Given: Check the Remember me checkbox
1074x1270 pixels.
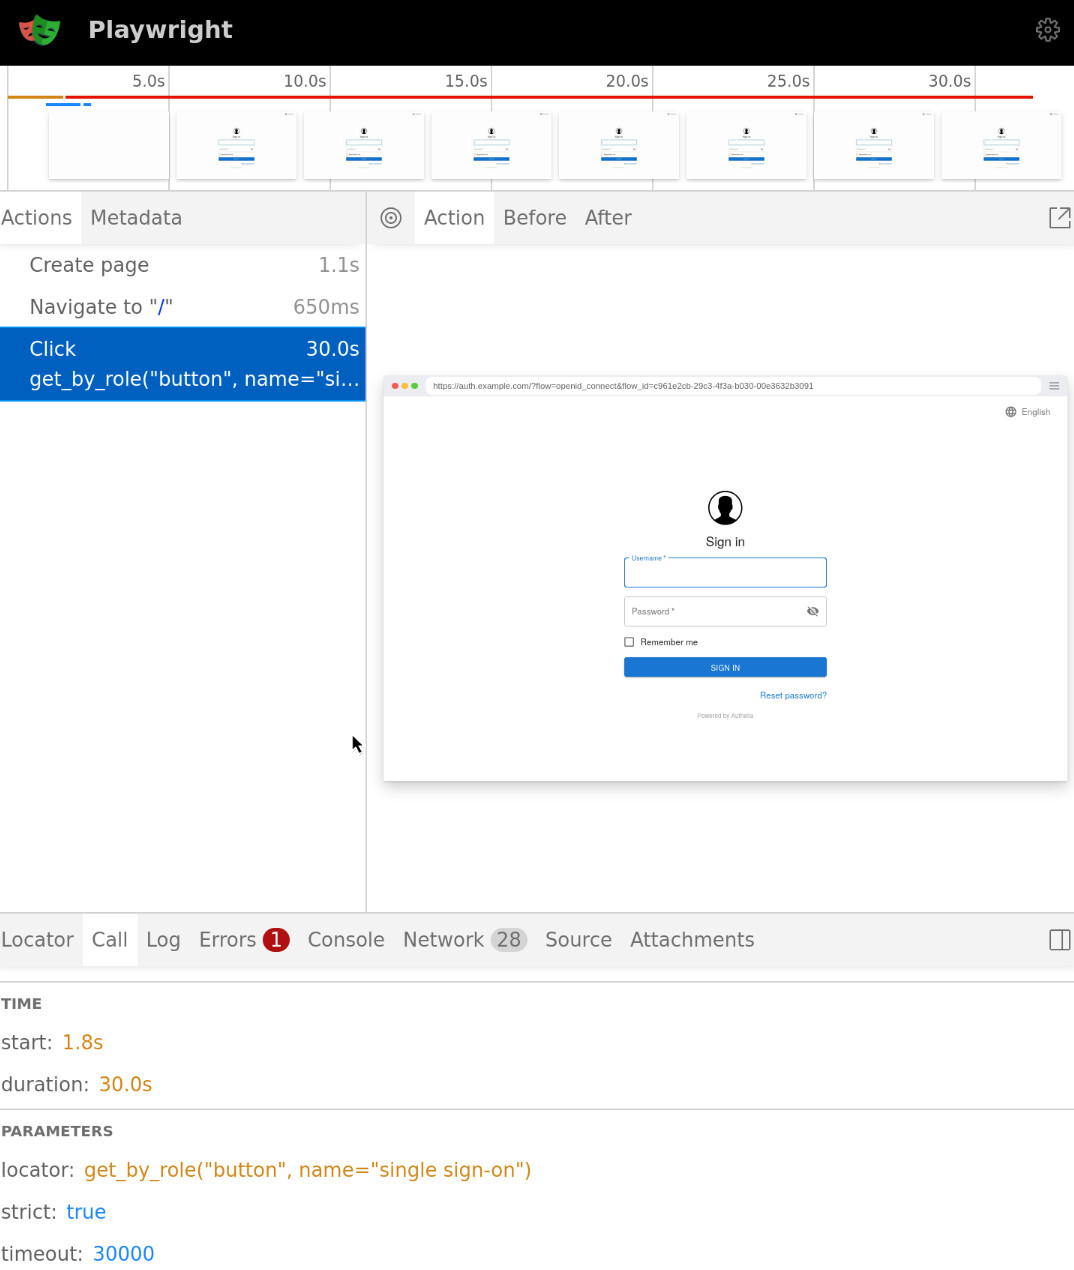Looking at the screenshot, I should pos(629,642).
